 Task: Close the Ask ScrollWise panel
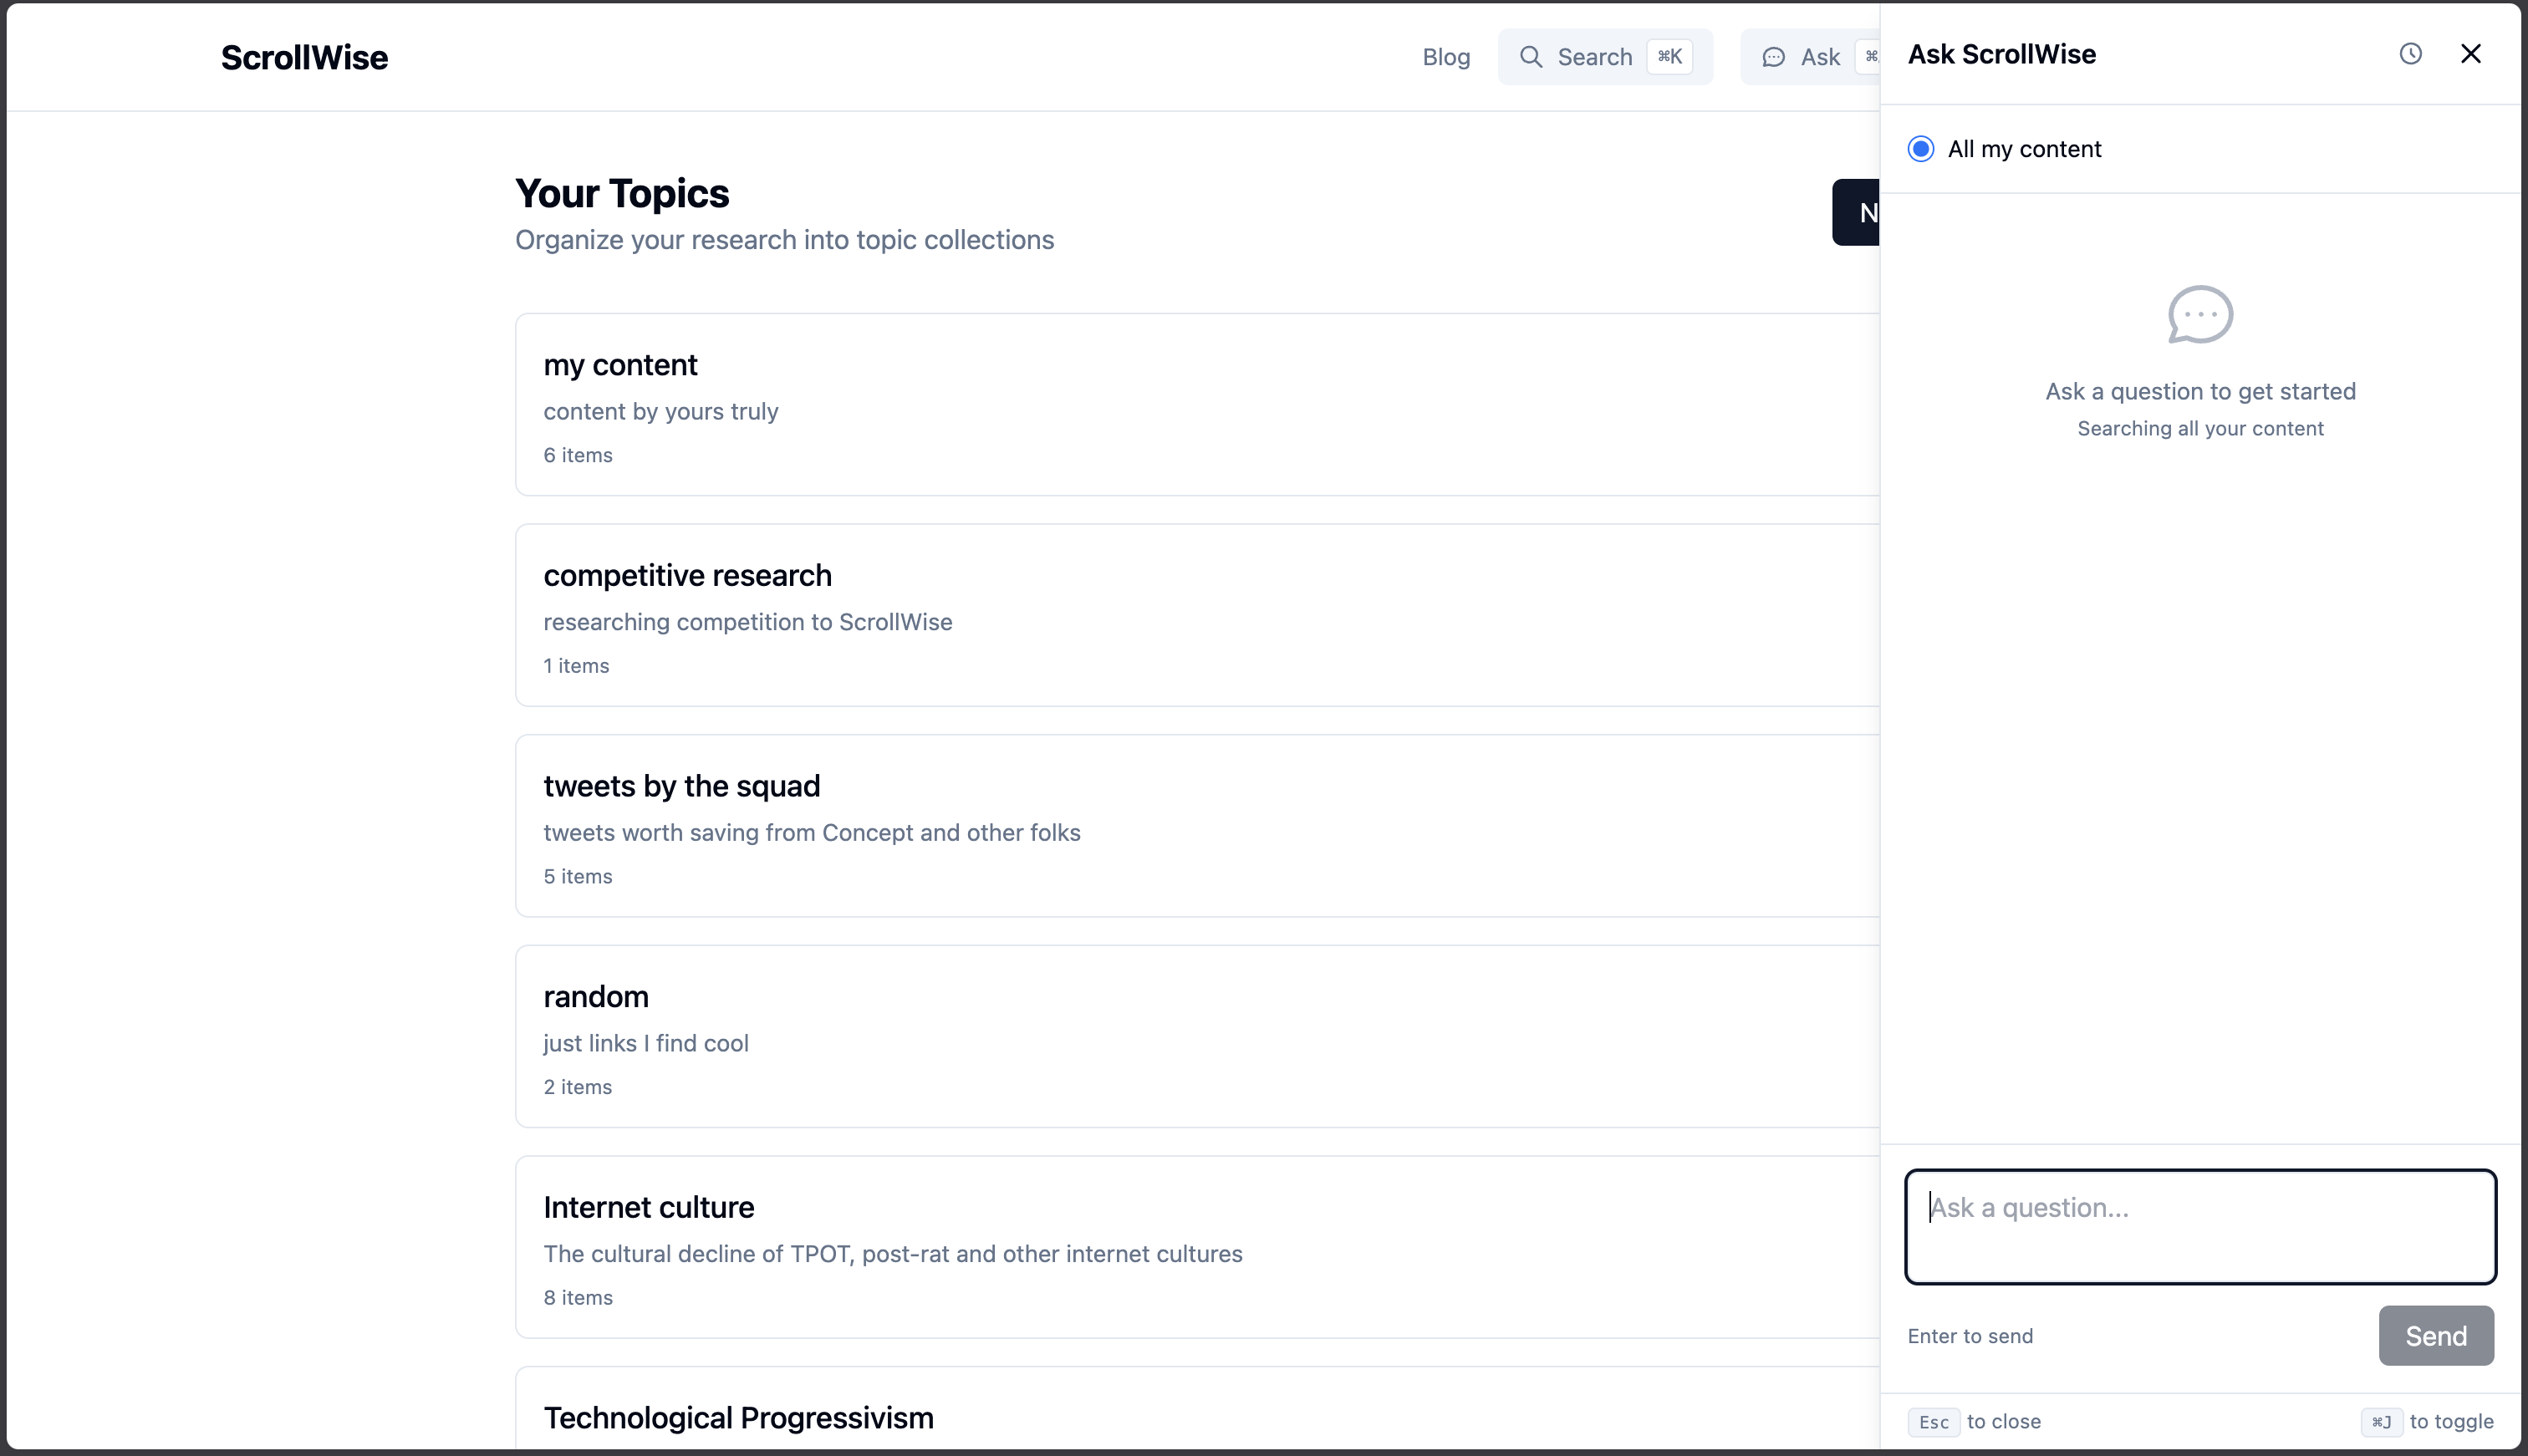pos(2470,54)
